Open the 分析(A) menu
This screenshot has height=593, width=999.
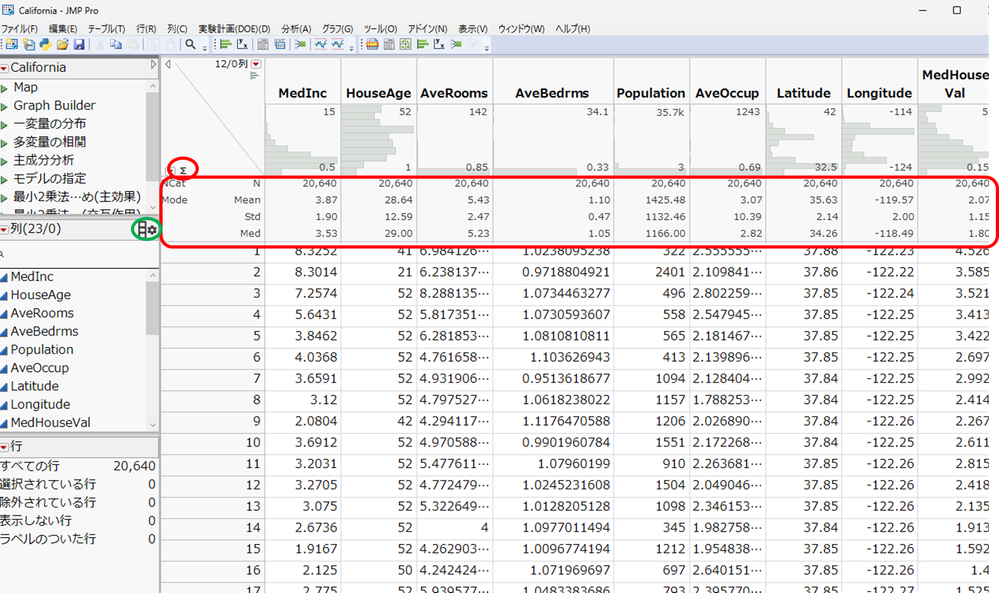click(296, 29)
